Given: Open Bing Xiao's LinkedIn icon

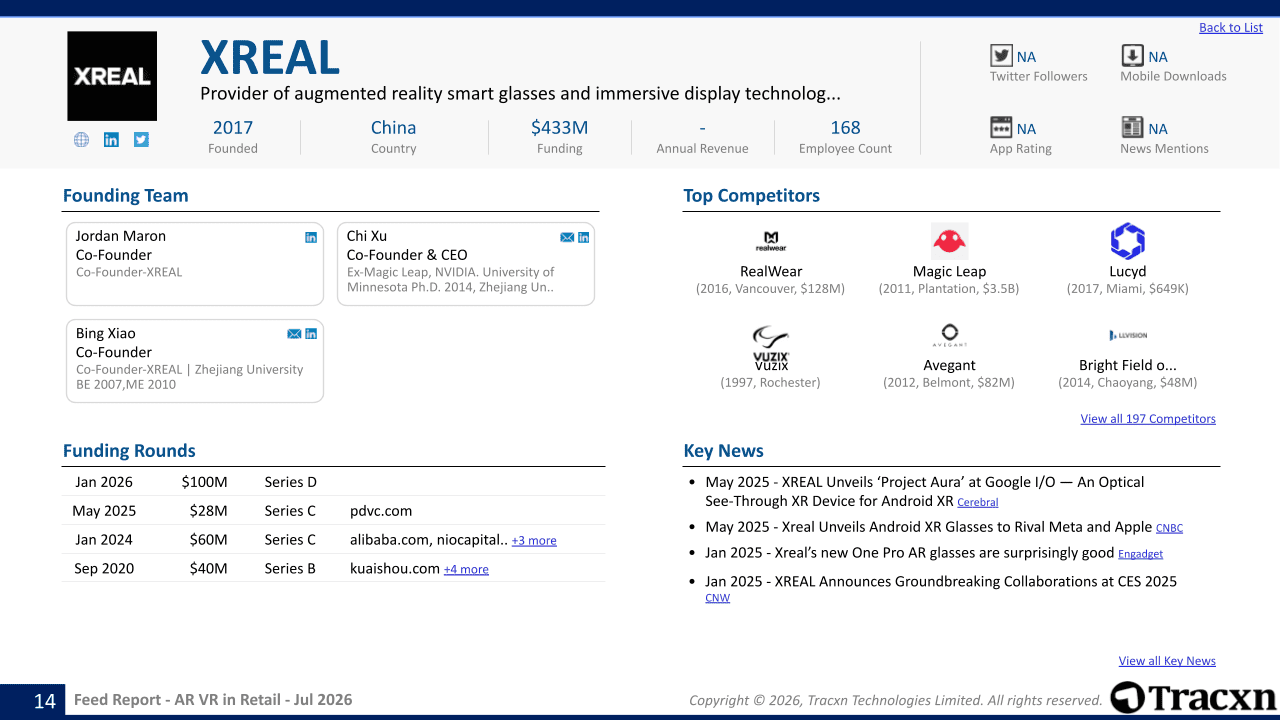Looking at the screenshot, I should coord(311,334).
